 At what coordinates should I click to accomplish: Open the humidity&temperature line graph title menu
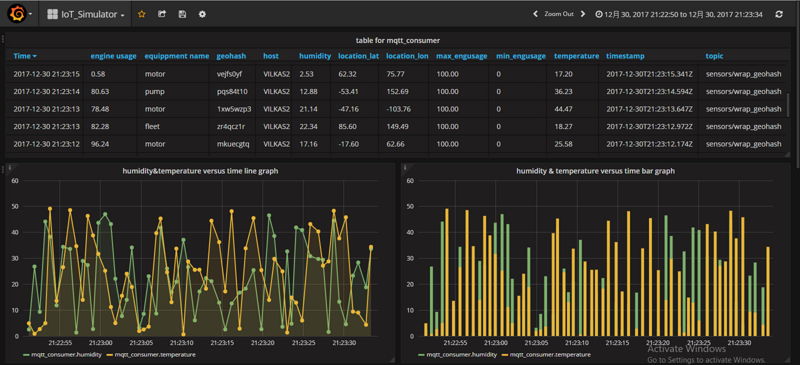click(201, 171)
